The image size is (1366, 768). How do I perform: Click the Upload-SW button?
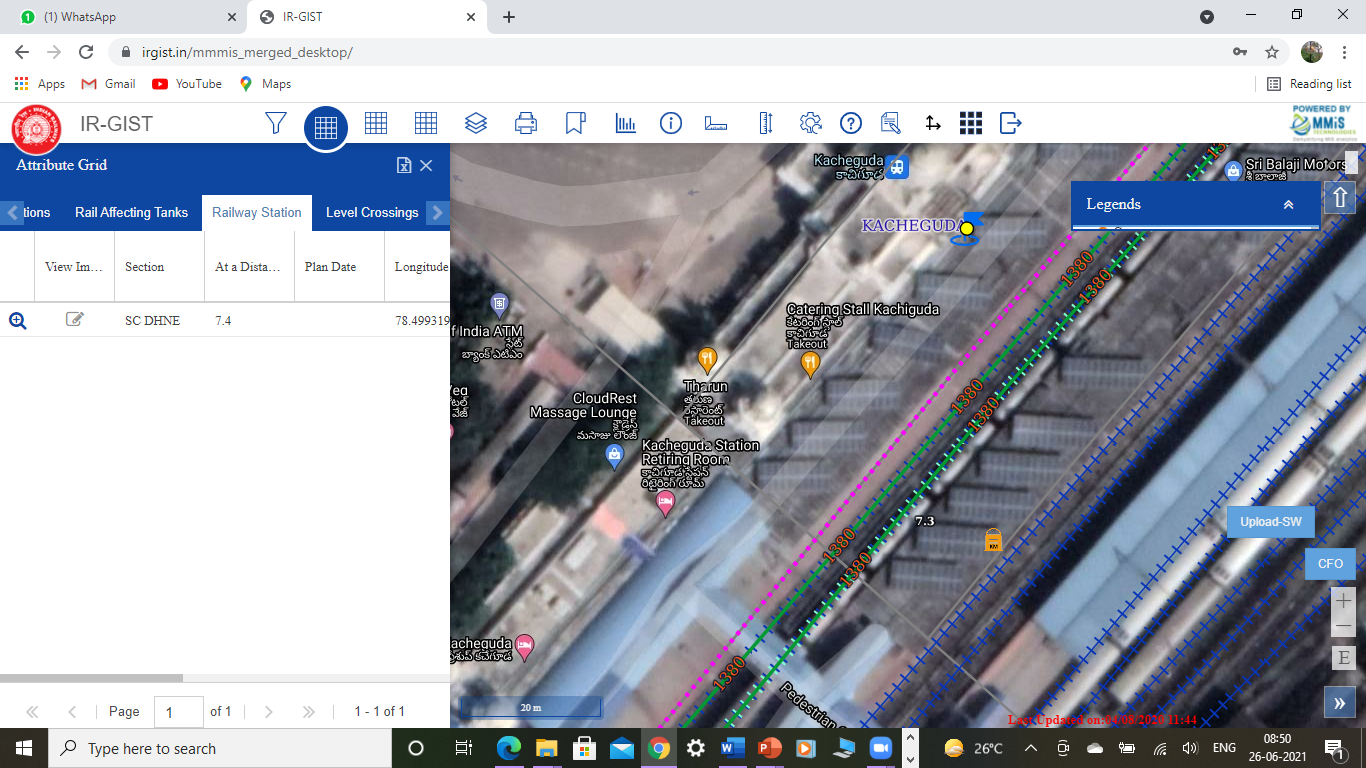(x=1270, y=522)
